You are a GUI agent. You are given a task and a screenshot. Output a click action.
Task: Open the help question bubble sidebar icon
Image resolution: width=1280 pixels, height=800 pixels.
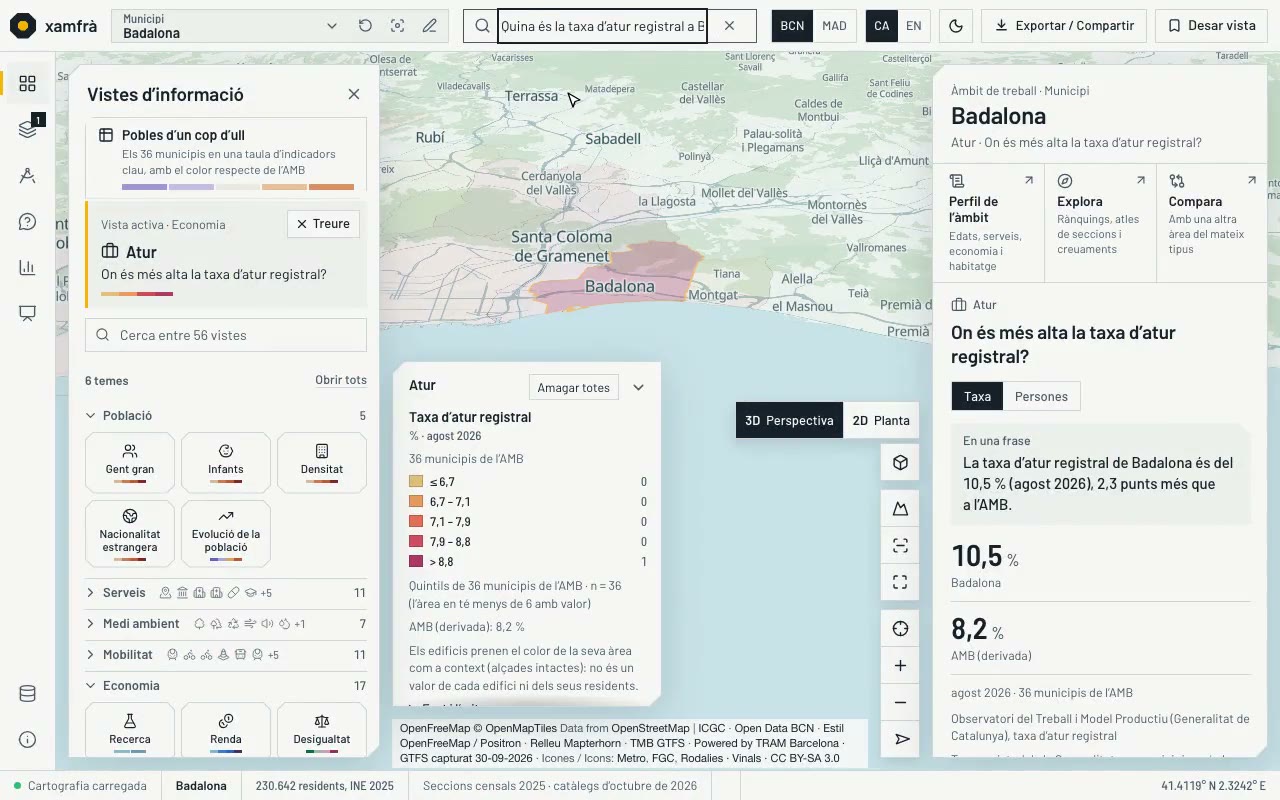[x=27, y=222]
